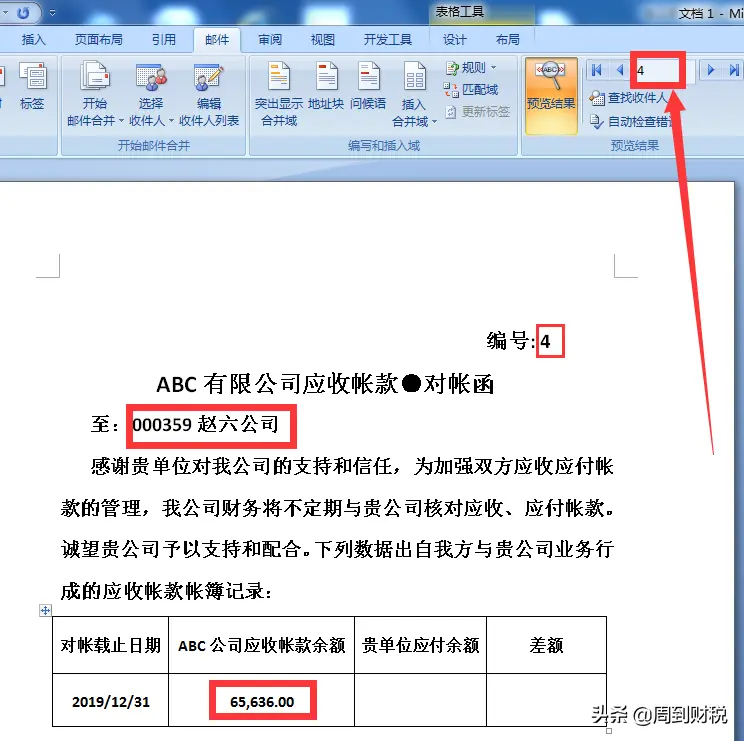
Task: Click Match Fields icon
Action: [472, 89]
